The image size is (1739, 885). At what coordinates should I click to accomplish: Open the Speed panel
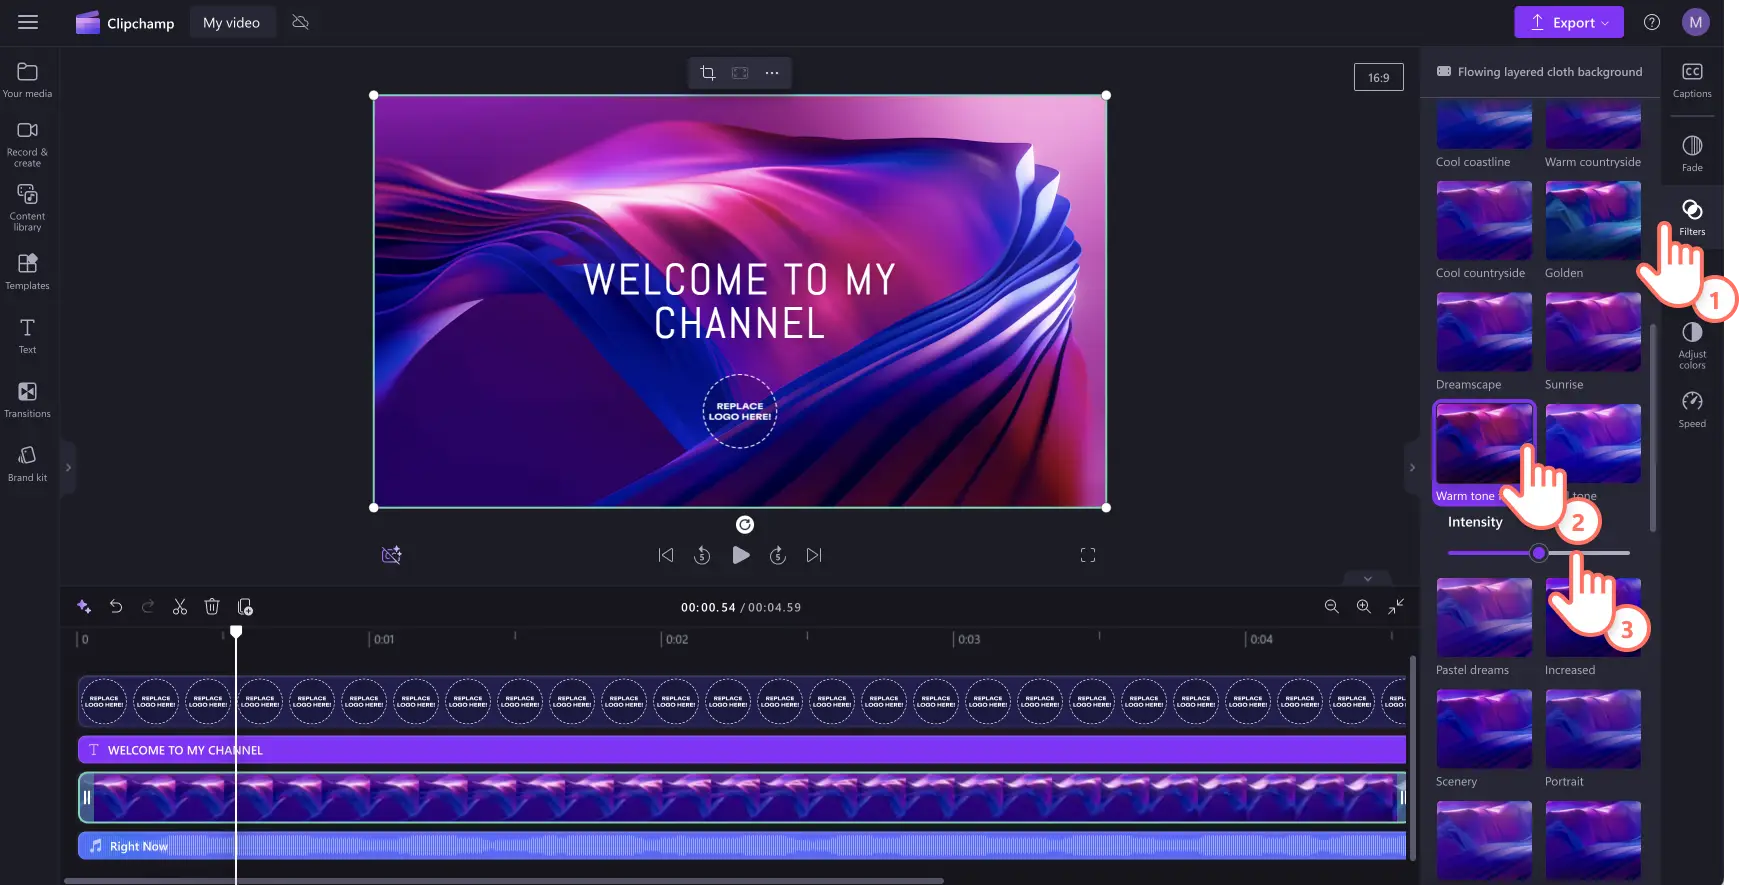(1692, 410)
